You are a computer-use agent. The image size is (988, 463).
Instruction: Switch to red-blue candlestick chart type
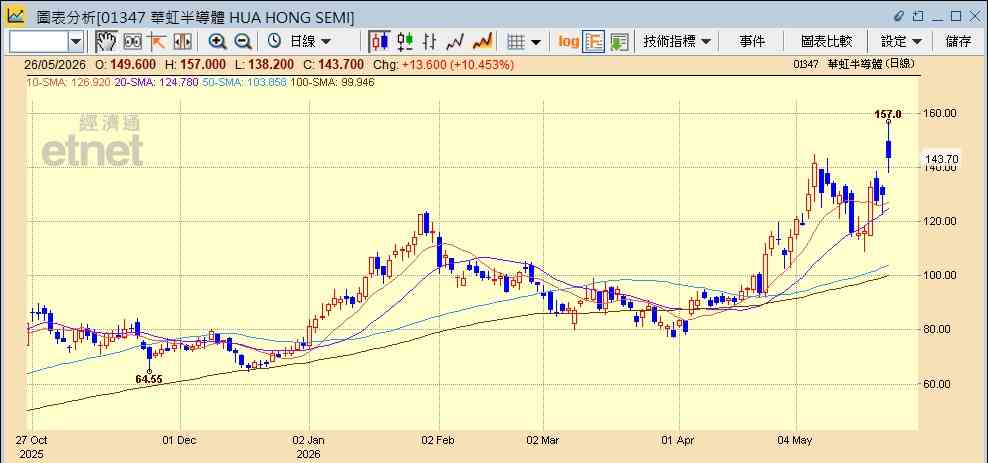tap(379, 42)
